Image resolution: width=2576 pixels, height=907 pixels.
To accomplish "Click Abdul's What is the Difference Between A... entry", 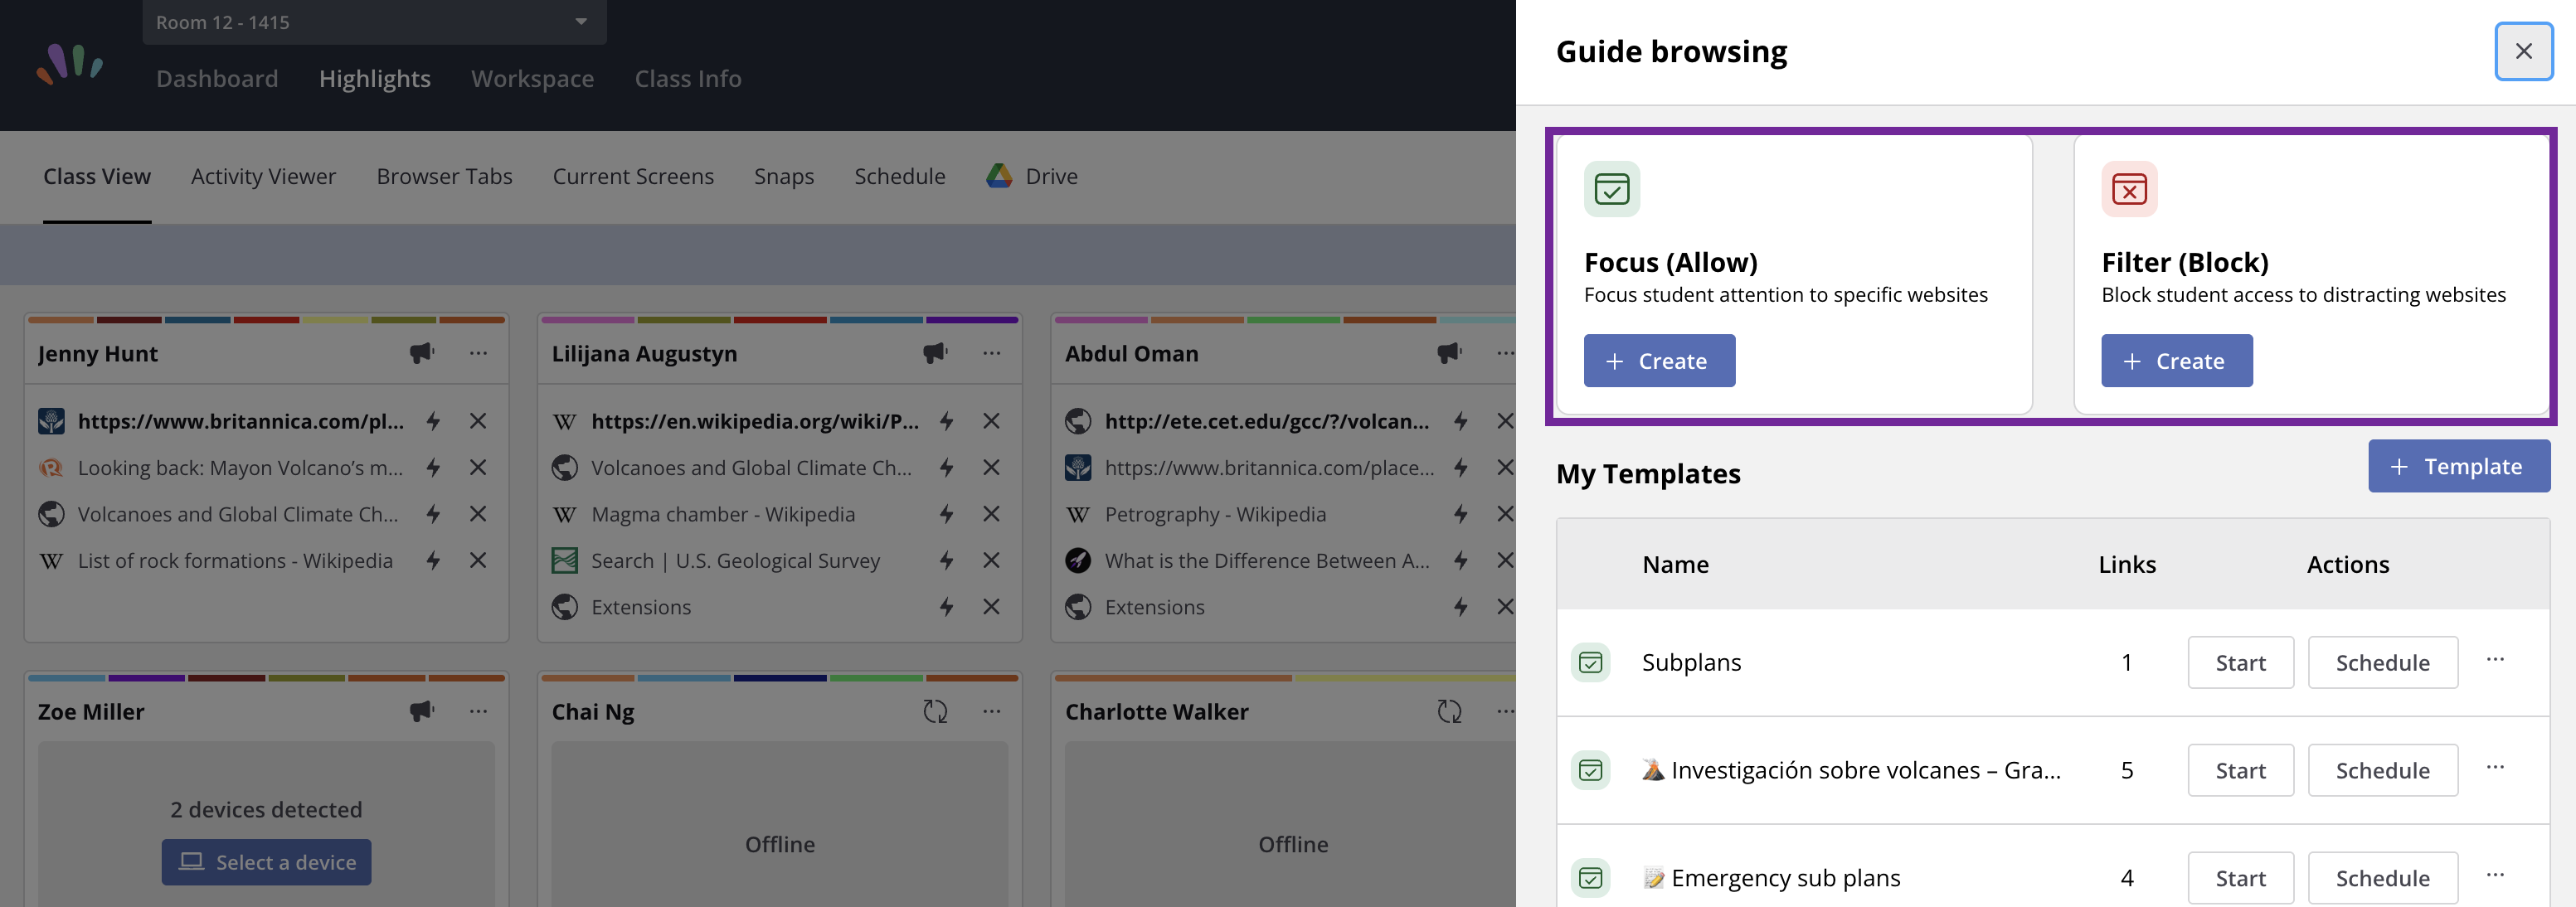I will [1267, 560].
